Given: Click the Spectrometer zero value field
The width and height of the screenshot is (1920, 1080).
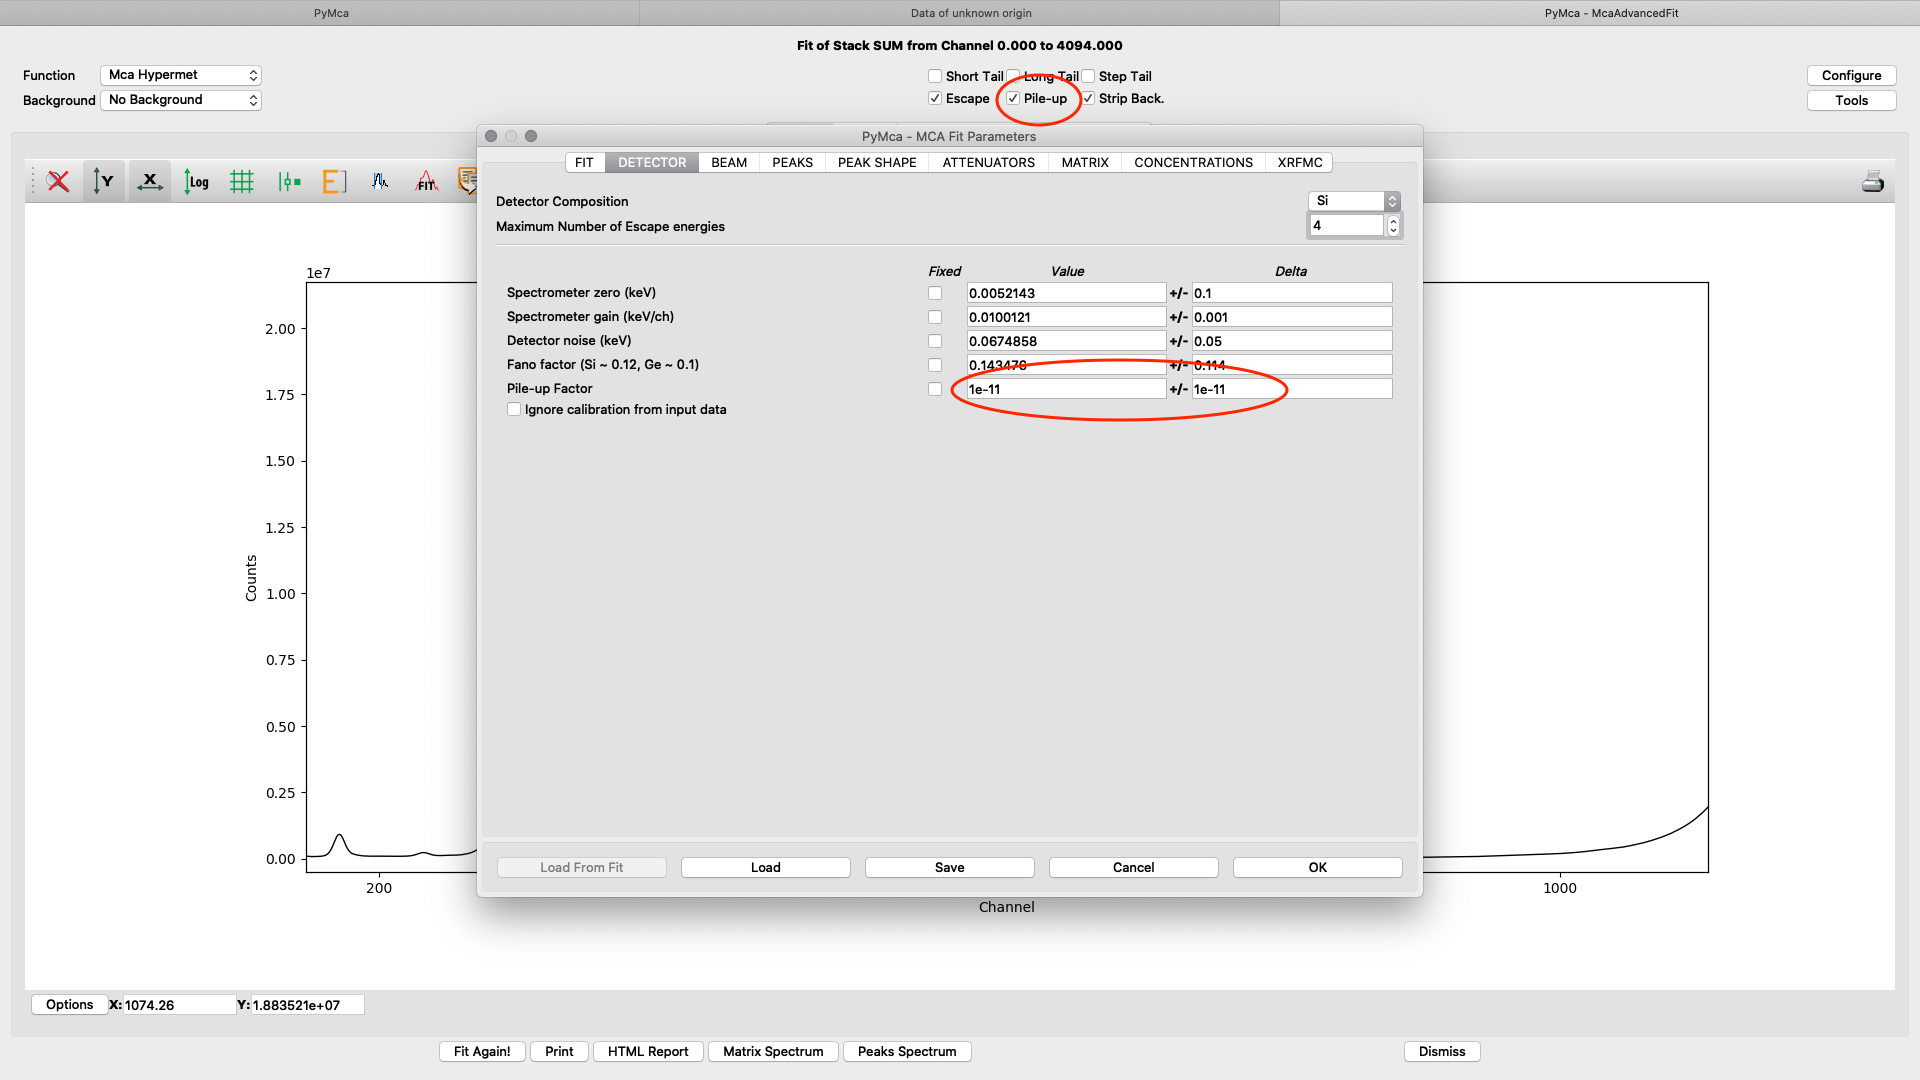Looking at the screenshot, I should click(x=1066, y=293).
